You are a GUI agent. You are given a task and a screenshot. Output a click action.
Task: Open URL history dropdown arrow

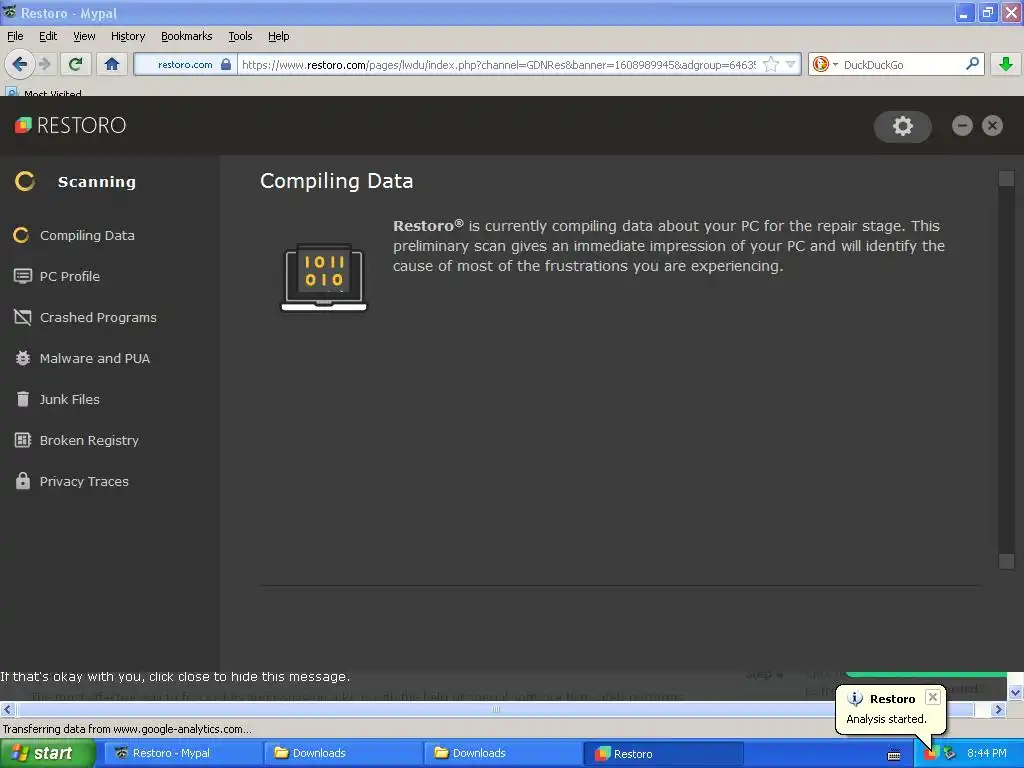pos(791,64)
